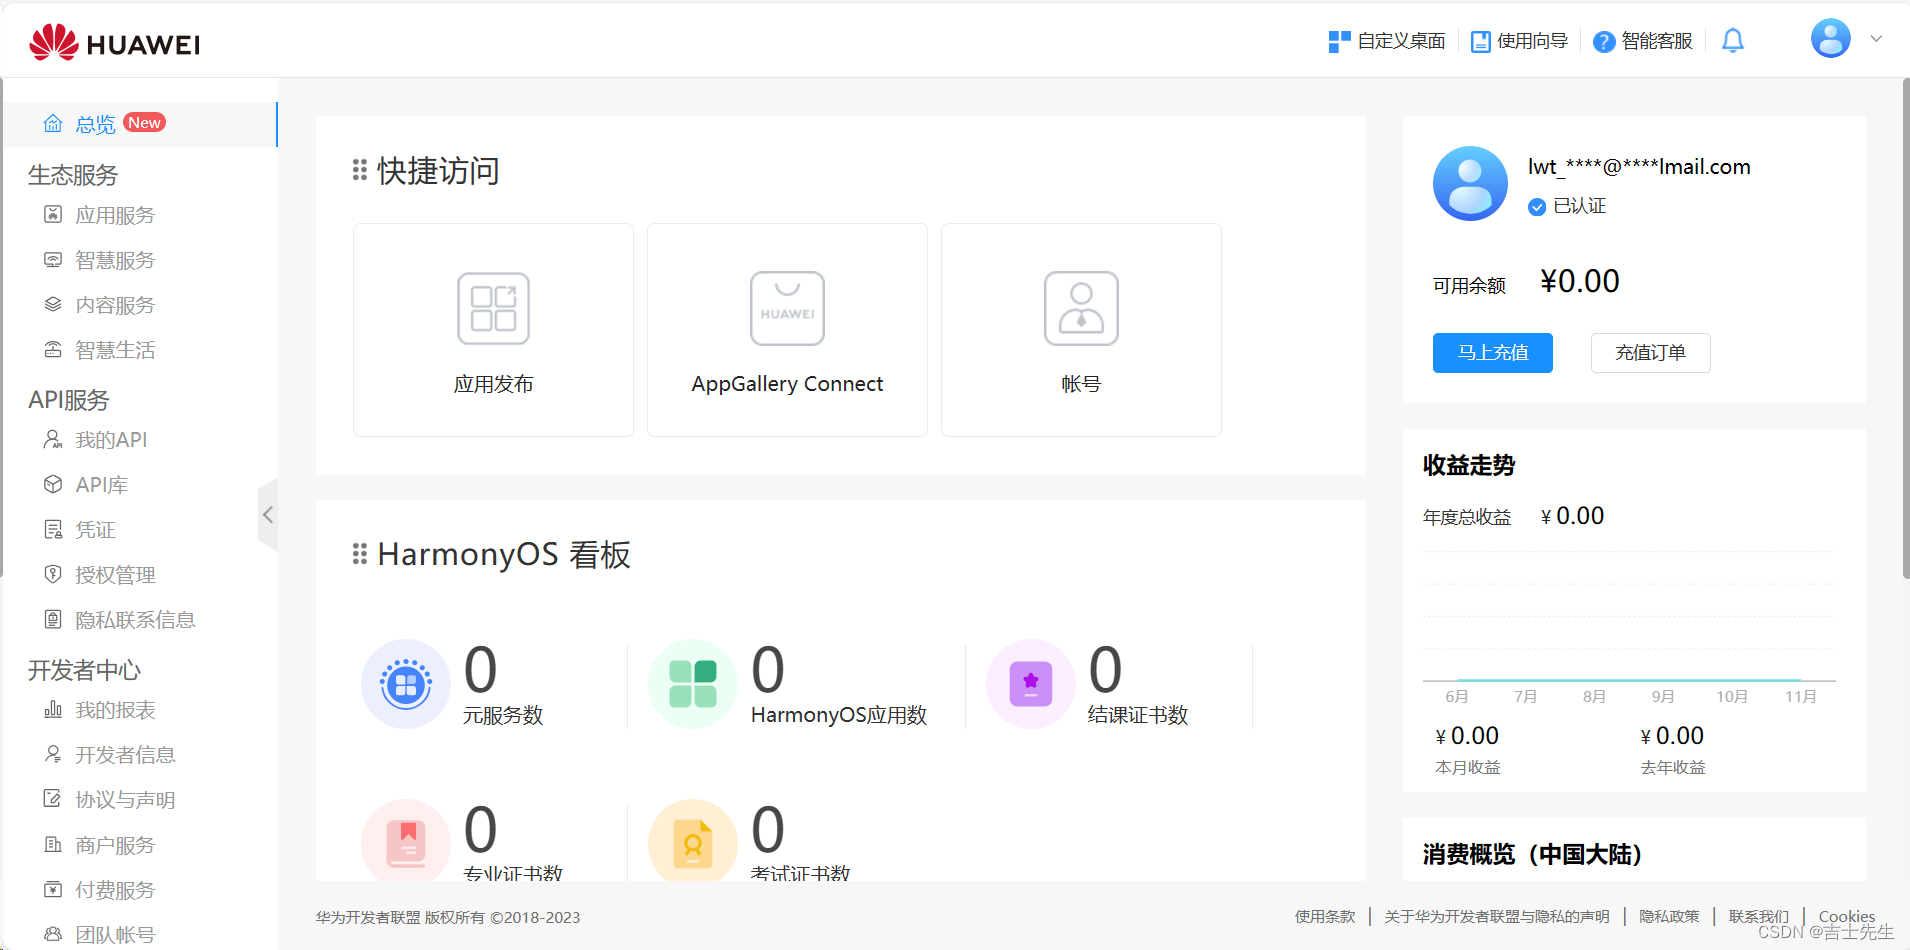Open 我的API in the sidebar
Viewport: 1910px width, 950px height.
[x=111, y=440]
